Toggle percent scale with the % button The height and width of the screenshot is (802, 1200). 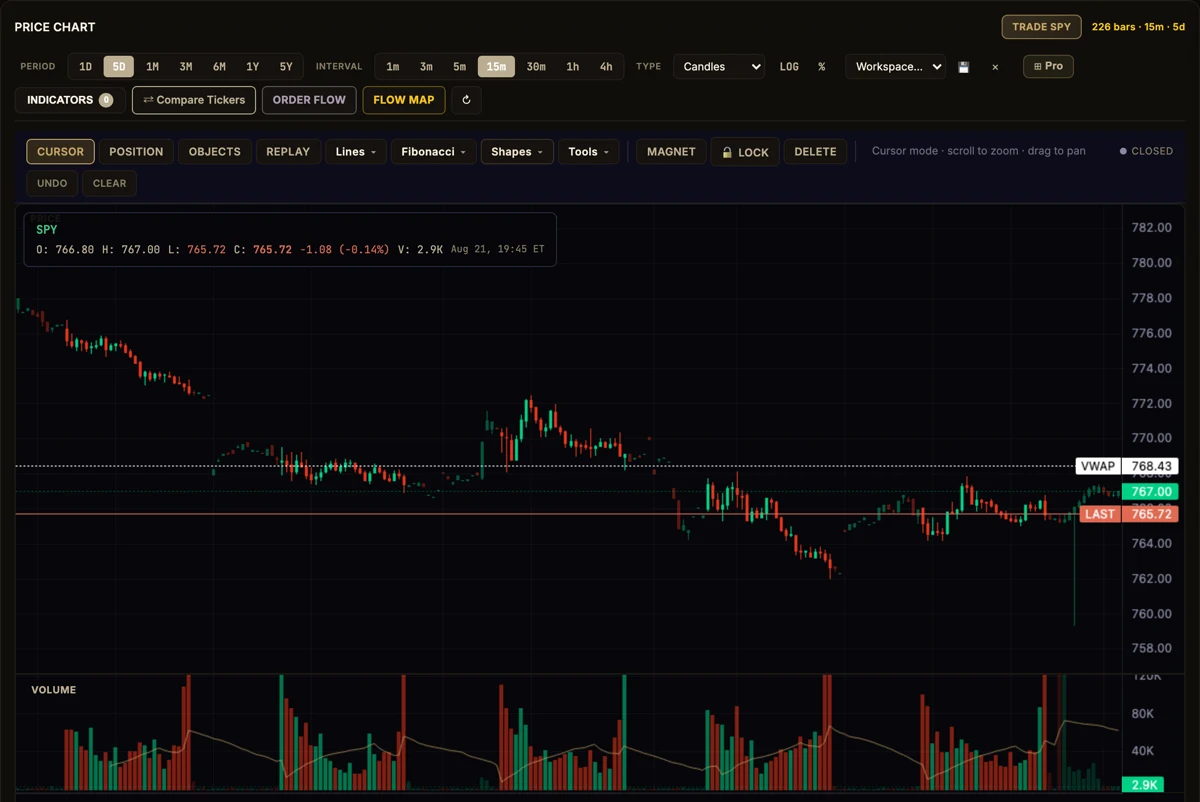[822, 67]
